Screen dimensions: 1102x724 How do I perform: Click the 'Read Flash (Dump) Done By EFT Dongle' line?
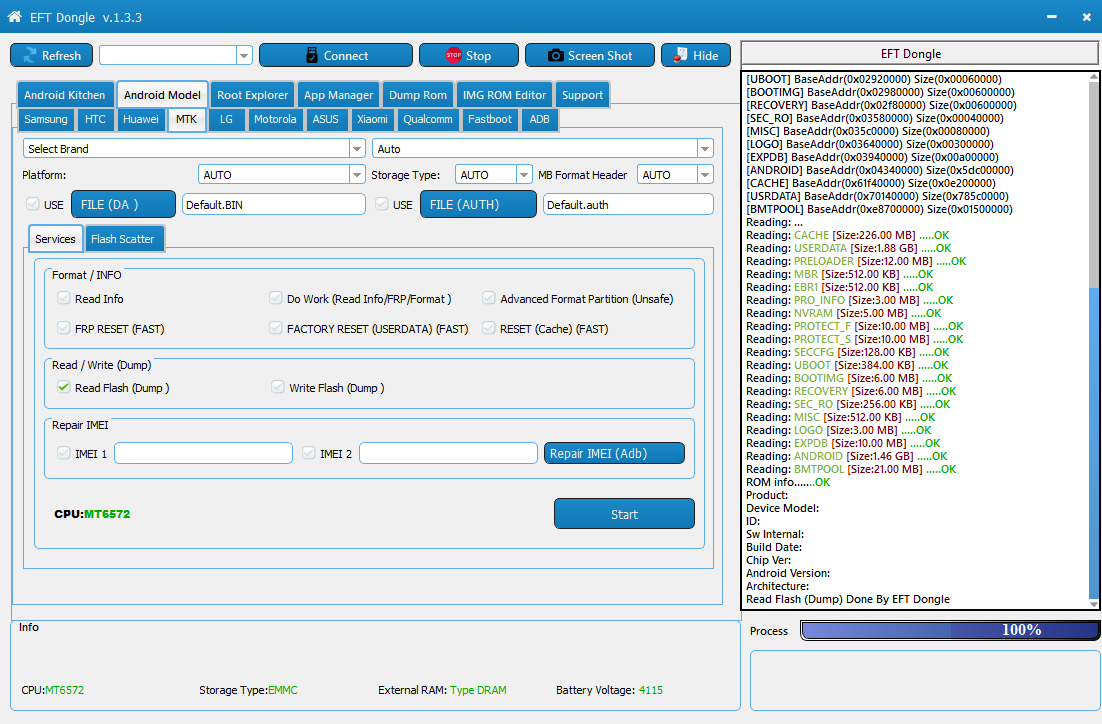(848, 599)
